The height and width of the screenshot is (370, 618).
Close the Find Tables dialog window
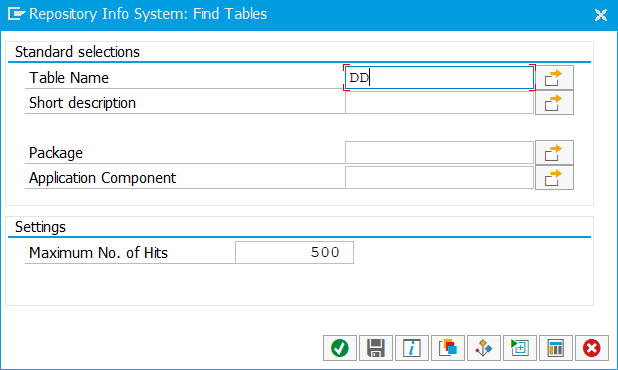point(601,15)
